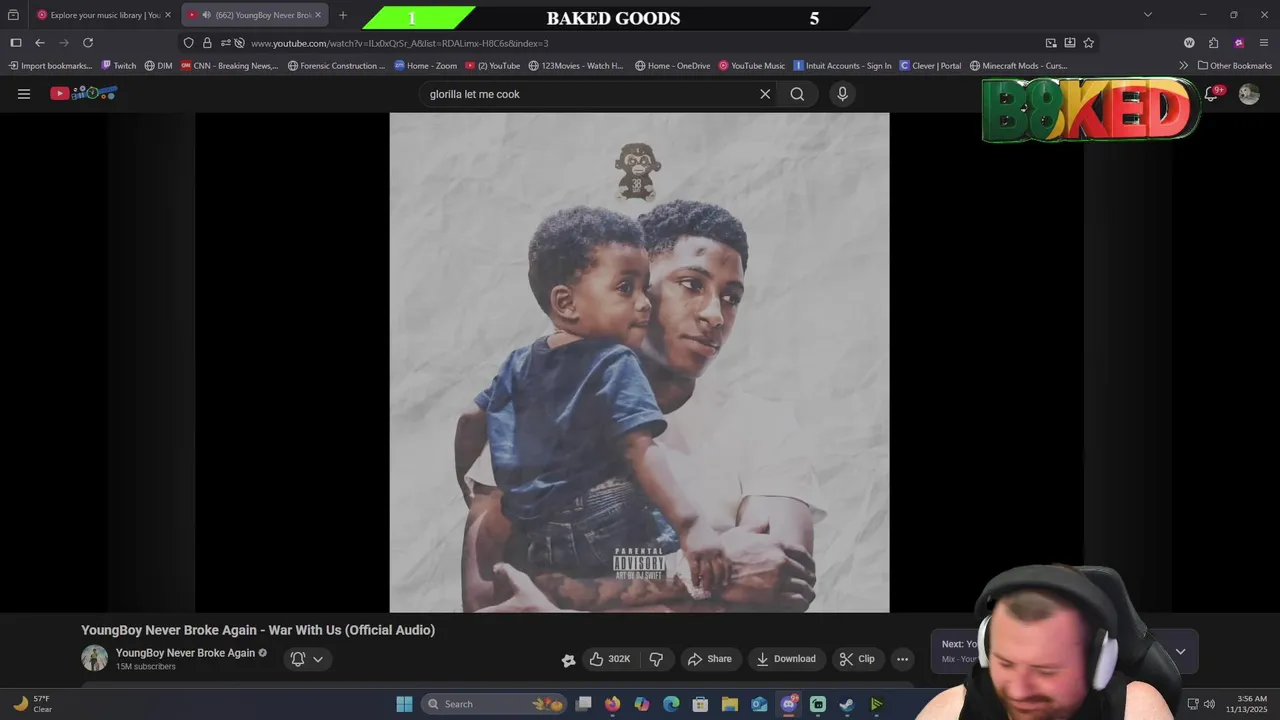
Task: Open the CNN Breaking News bookmark
Action: [229, 66]
